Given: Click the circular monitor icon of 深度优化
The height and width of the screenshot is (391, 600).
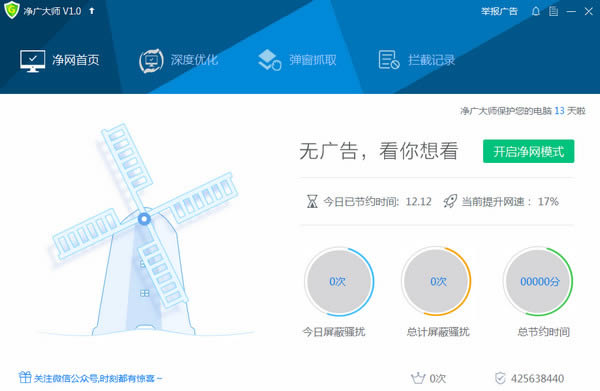Looking at the screenshot, I should click(151, 61).
